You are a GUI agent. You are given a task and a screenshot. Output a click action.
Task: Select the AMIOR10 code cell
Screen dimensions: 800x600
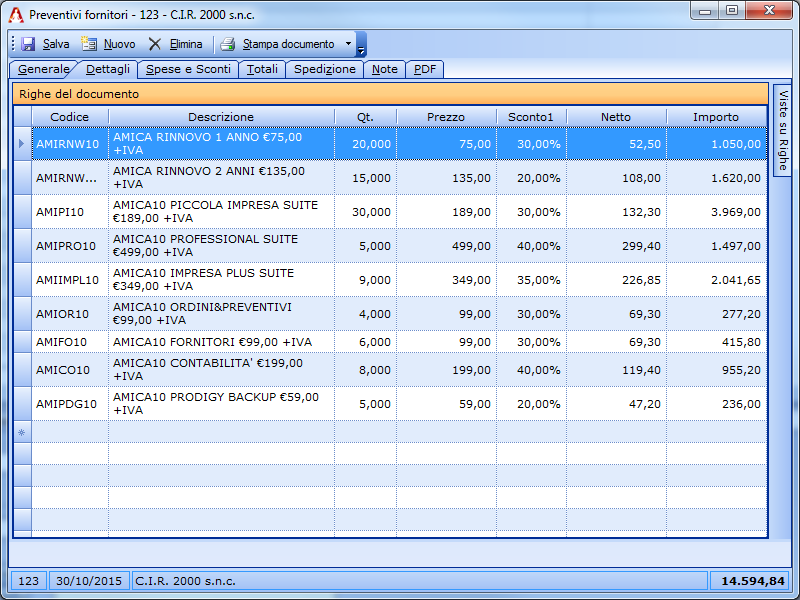pyautogui.click(x=70, y=314)
